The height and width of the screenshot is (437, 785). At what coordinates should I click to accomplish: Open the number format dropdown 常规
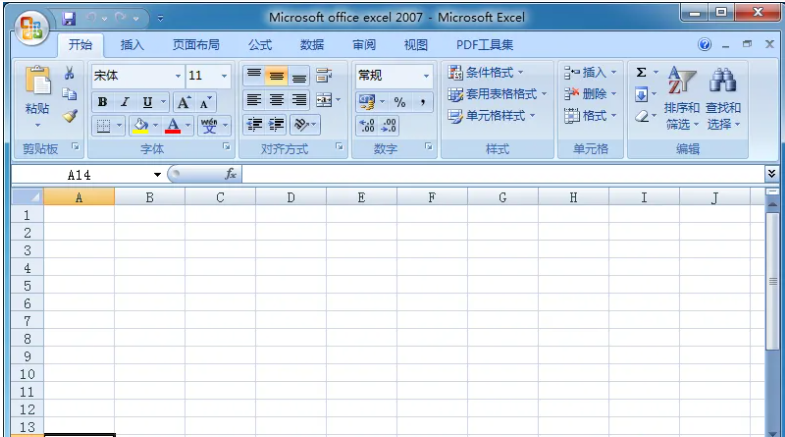coord(425,76)
